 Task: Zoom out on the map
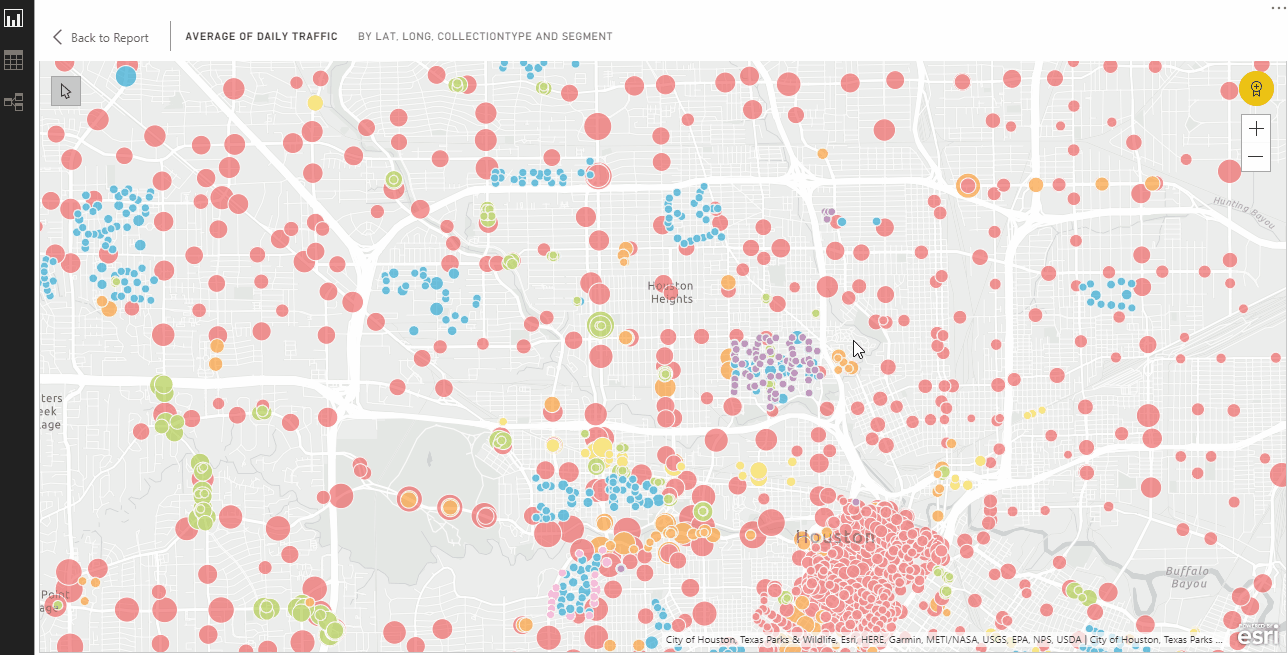(1256, 157)
